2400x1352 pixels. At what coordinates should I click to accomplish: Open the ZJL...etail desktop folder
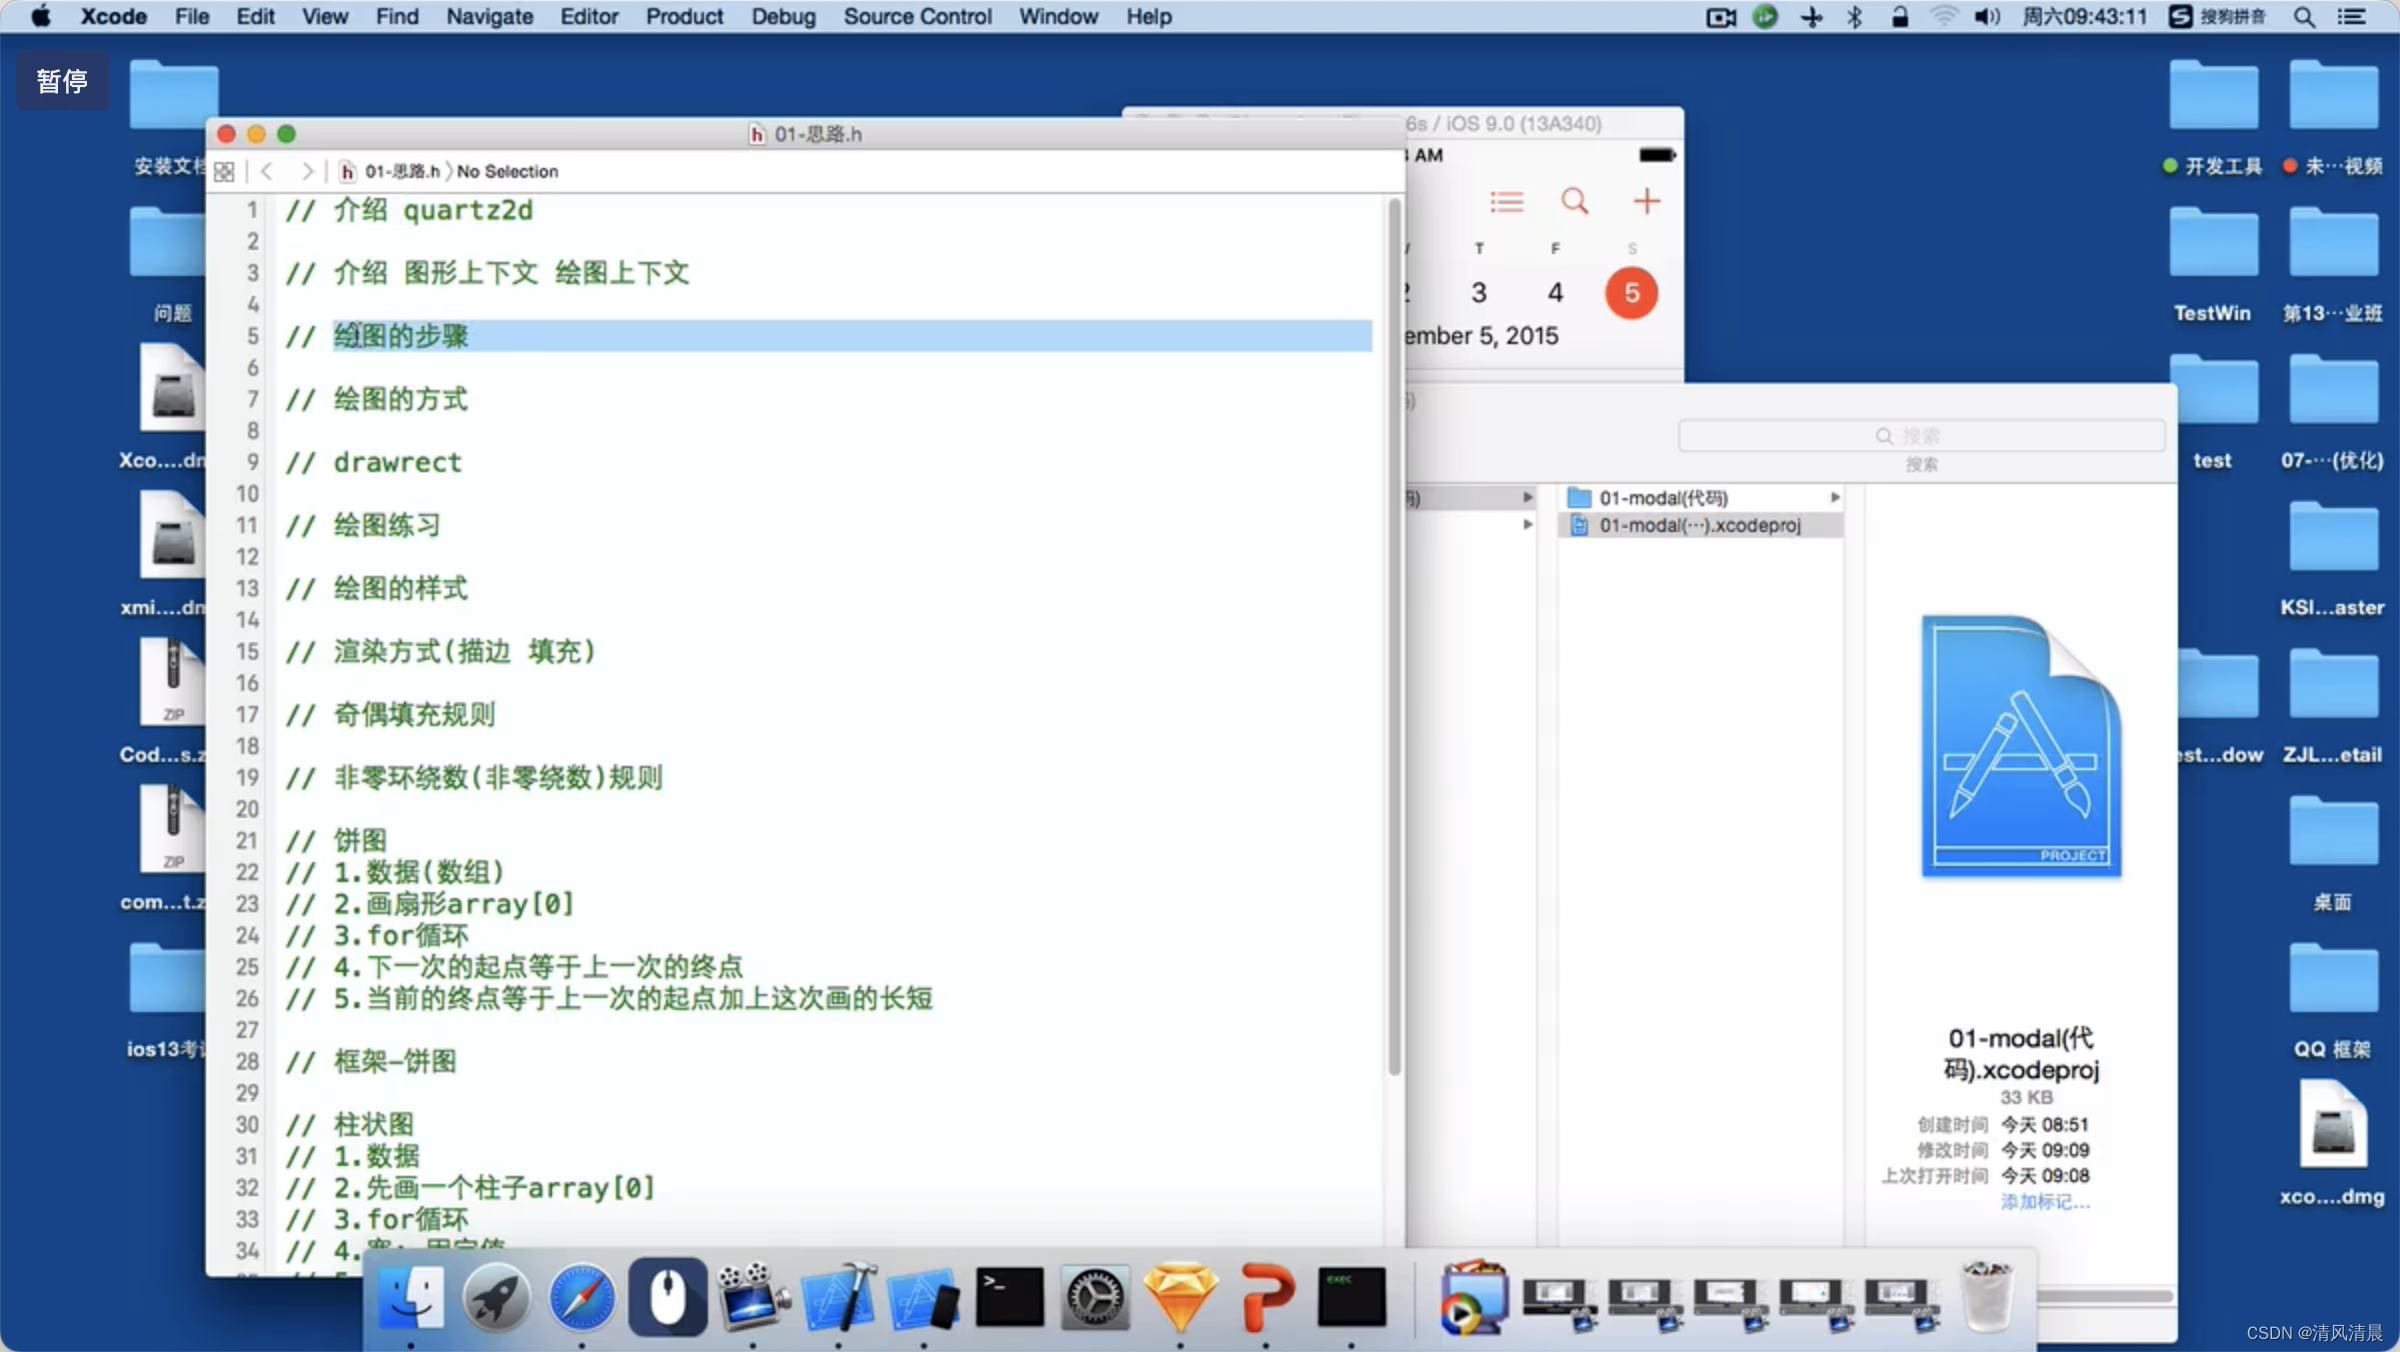[x=2332, y=705]
